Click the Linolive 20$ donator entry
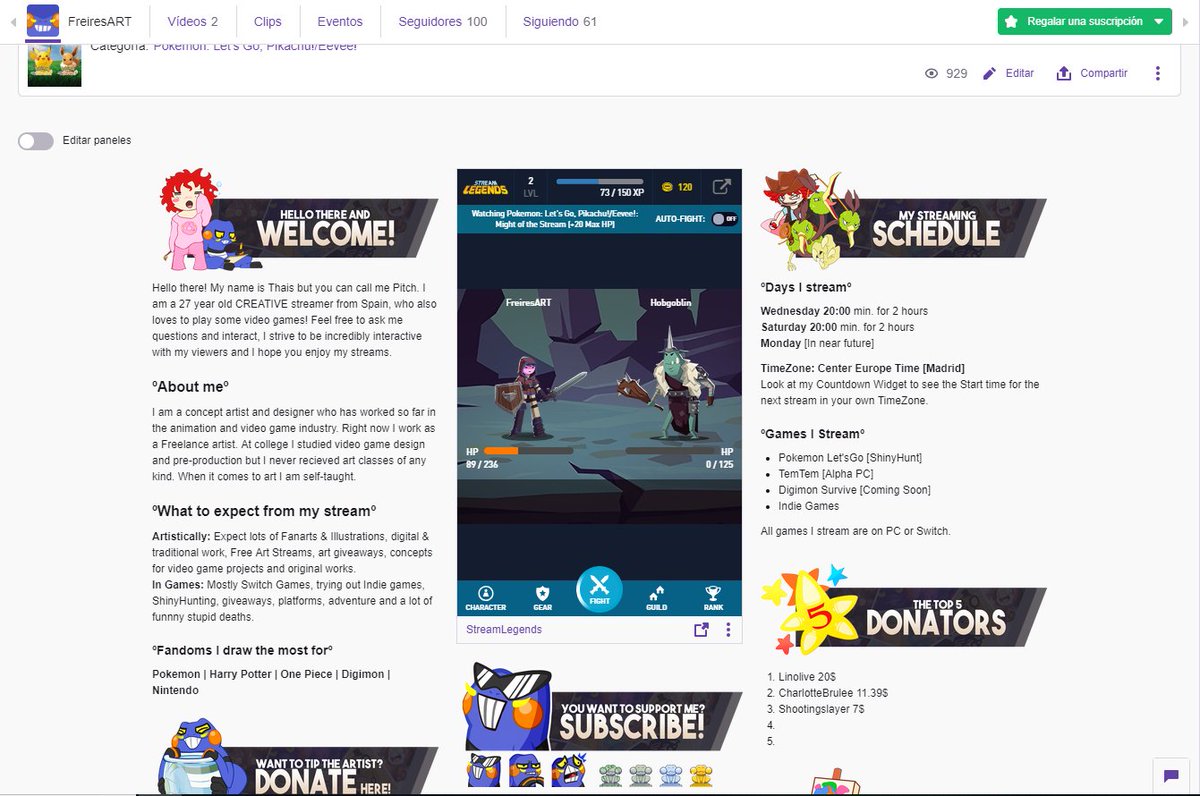Viewport: 1200px width, 796px height. (806, 677)
